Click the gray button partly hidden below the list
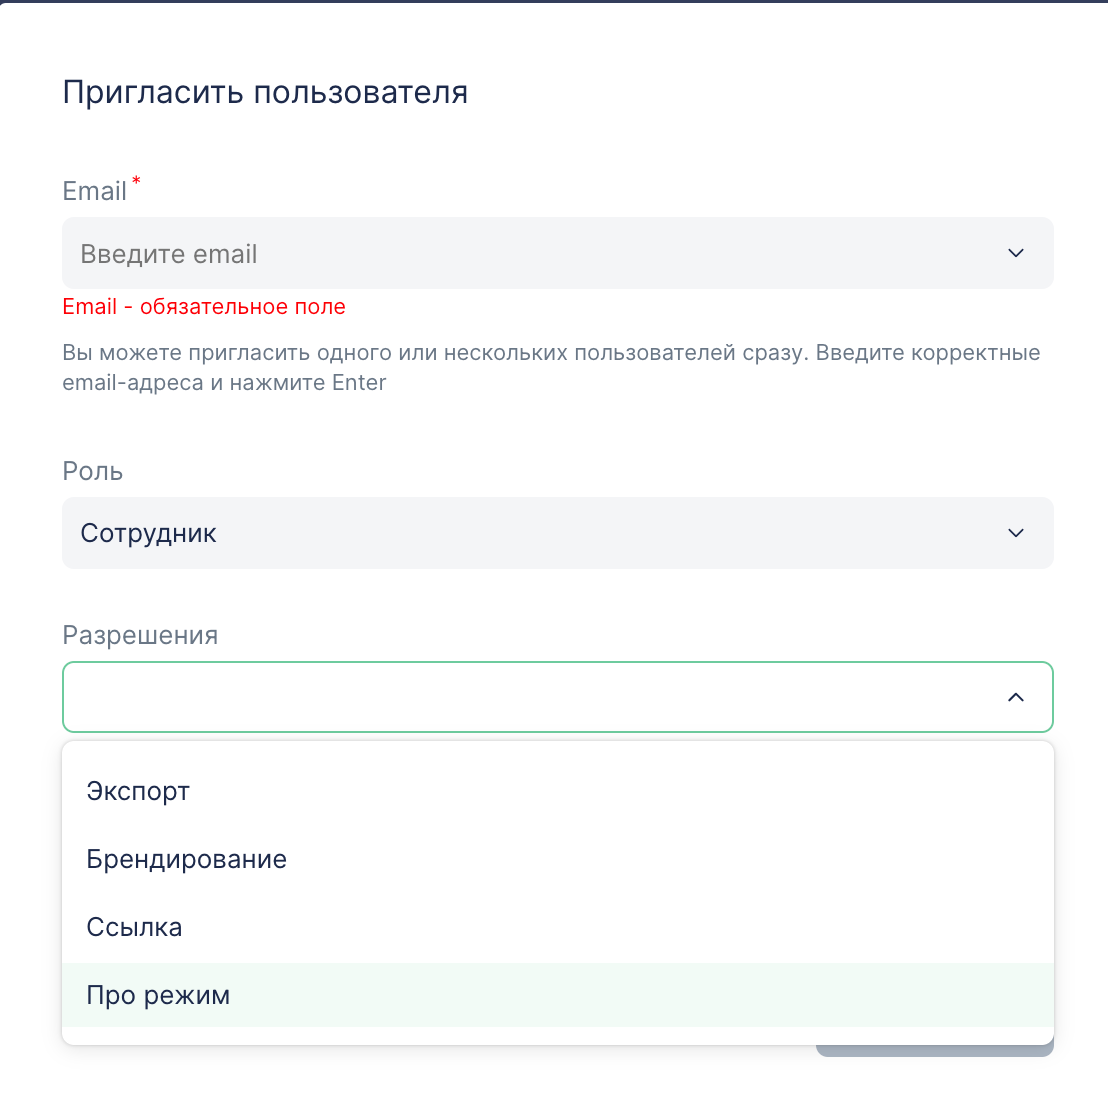The height and width of the screenshot is (1118, 1108). [934, 1051]
